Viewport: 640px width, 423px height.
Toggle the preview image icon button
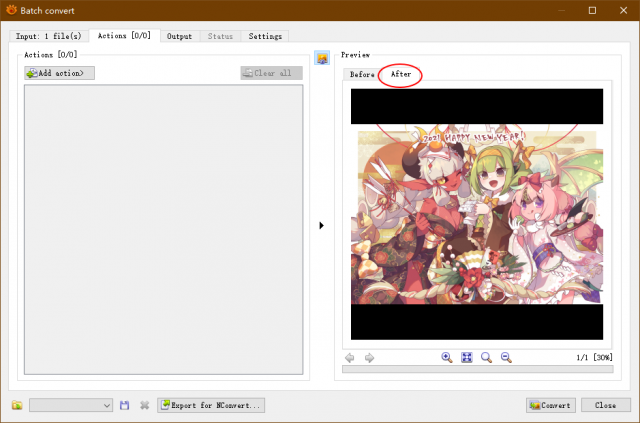point(322,58)
